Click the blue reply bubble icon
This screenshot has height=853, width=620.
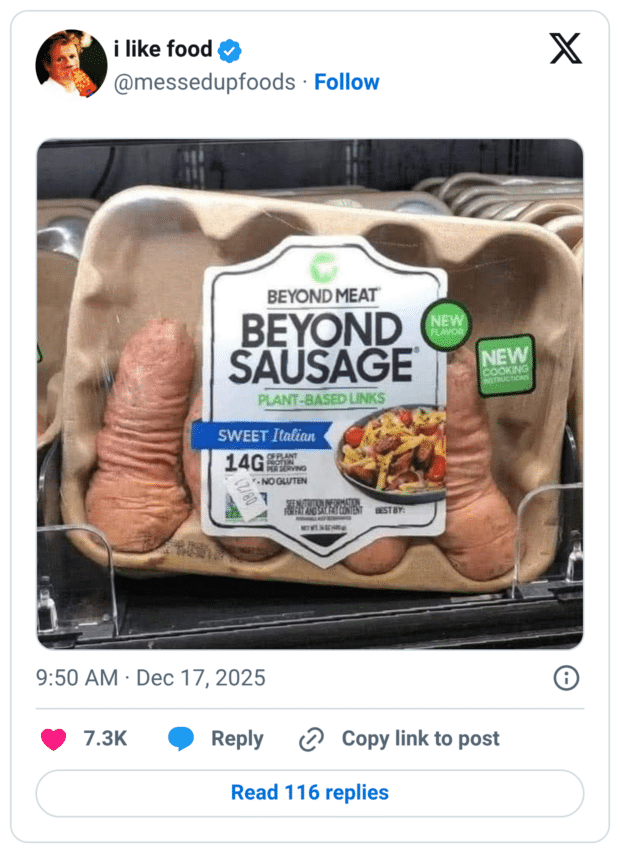(181, 739)
